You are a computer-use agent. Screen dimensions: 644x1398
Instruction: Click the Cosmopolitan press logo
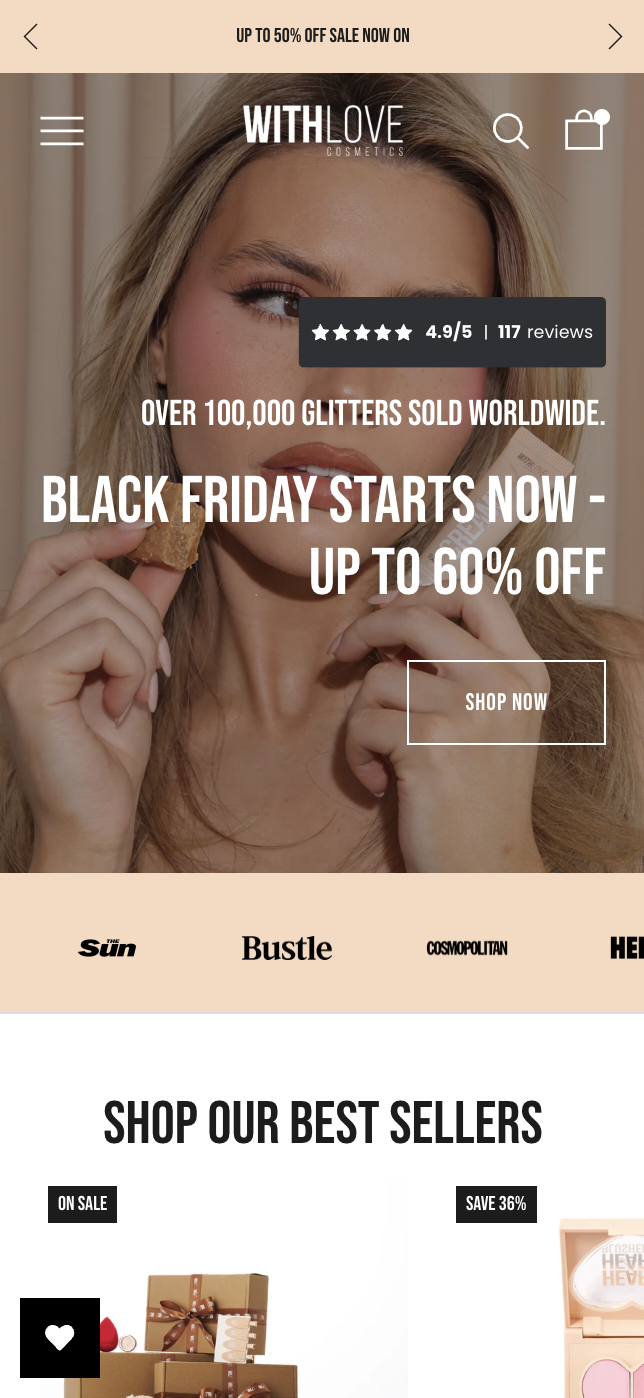click(x=467, y=948)
